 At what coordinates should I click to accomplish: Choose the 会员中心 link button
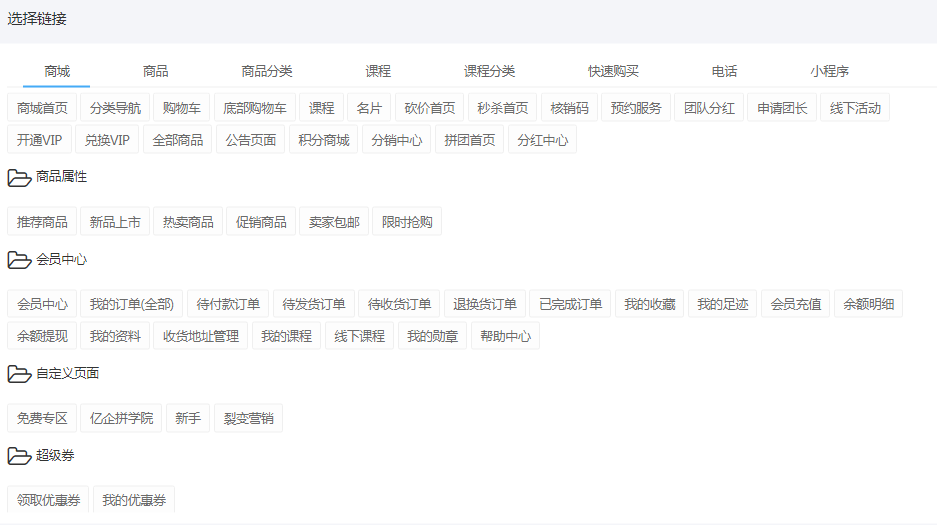[x=42, y=304]
